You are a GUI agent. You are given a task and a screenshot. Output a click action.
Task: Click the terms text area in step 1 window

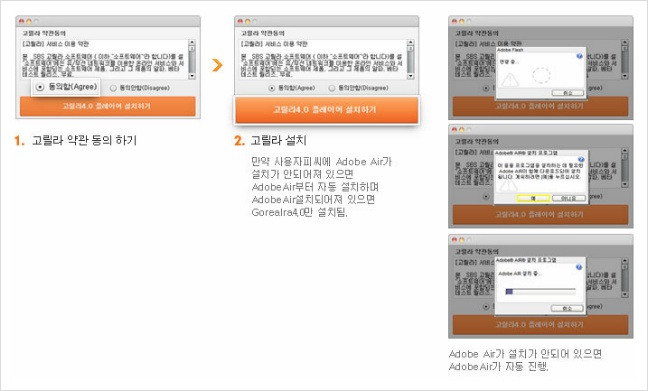[104, 60]
